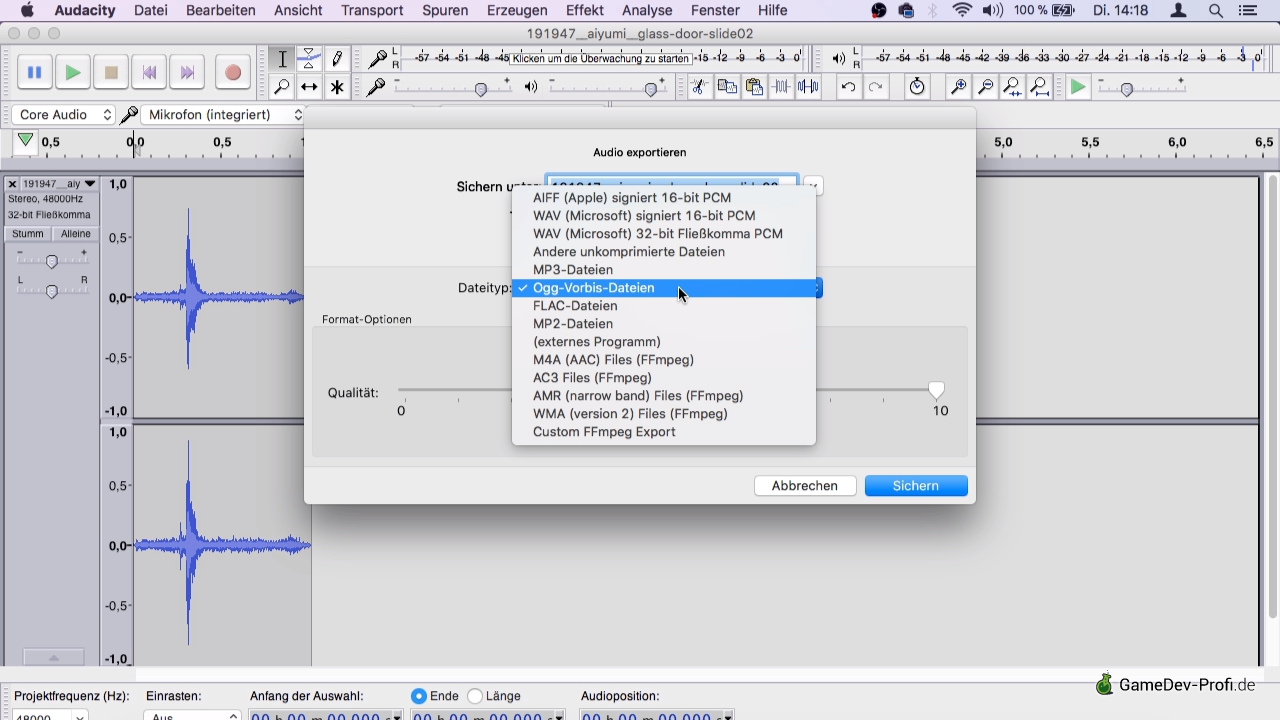Click the Silence audio icon
Image resolution: width=1280 pixels, height=720 pixels.
(808, 87)
